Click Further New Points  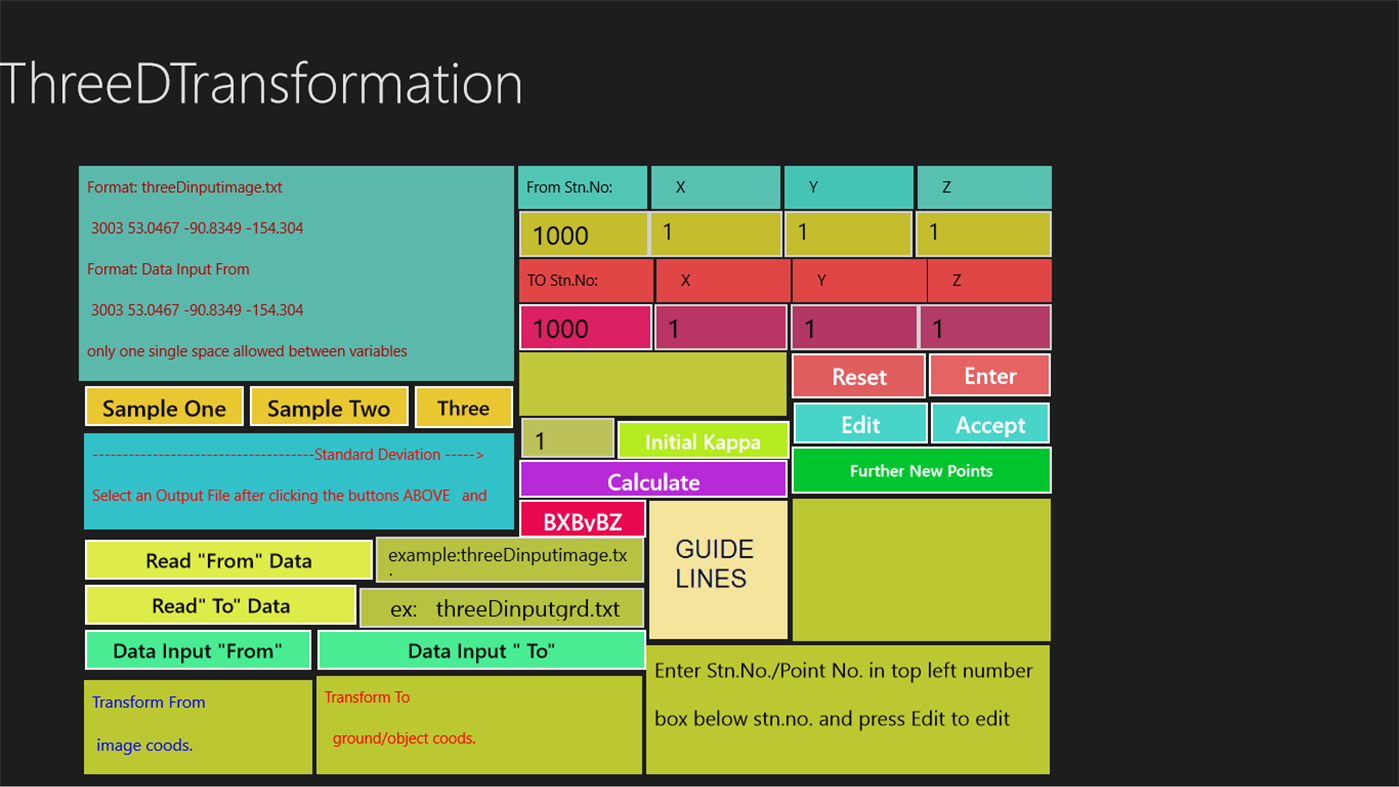pos(920,470)
